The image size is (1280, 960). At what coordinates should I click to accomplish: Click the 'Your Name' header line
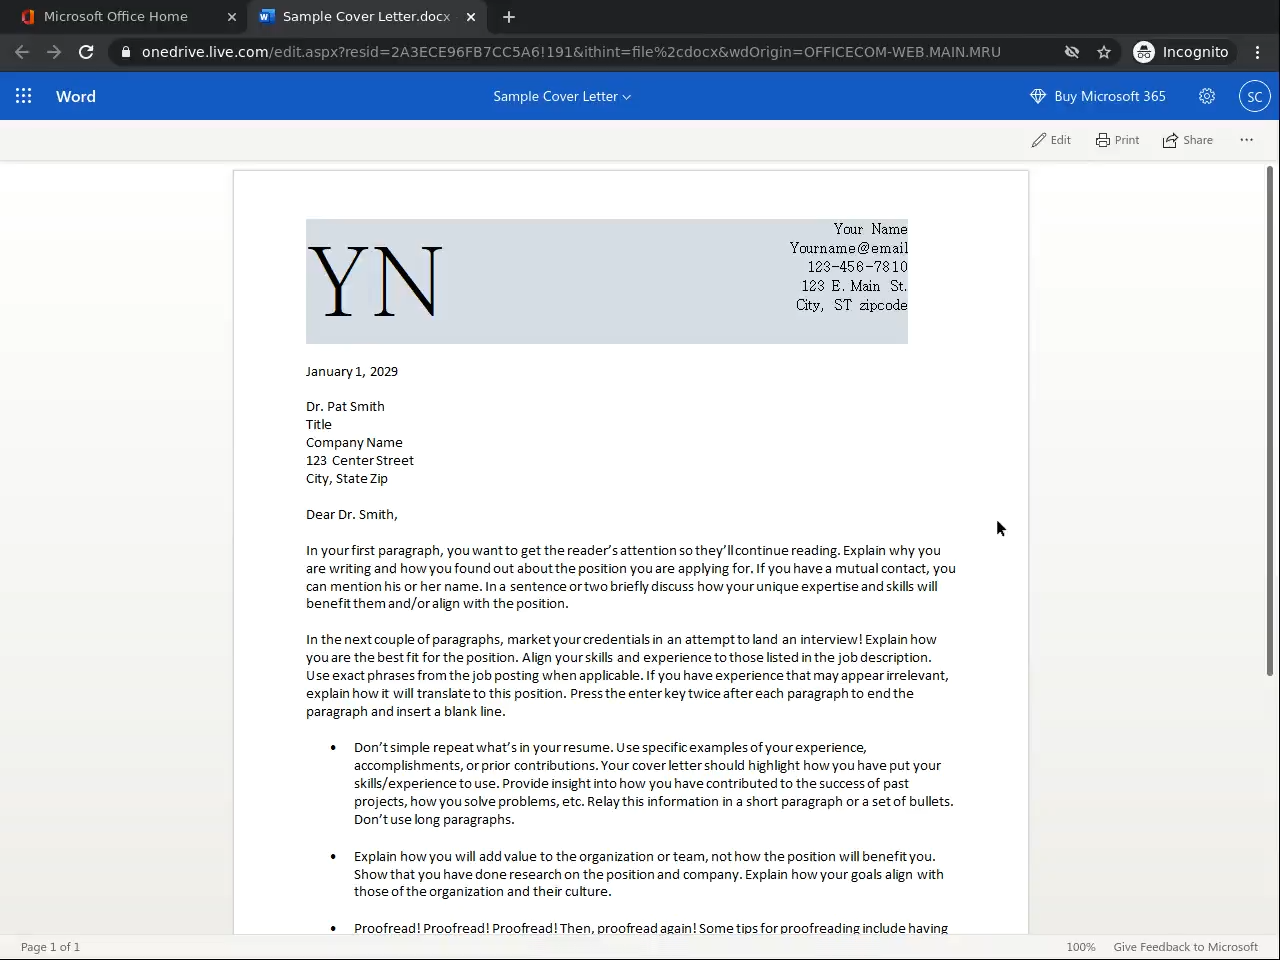coord(871,229)
